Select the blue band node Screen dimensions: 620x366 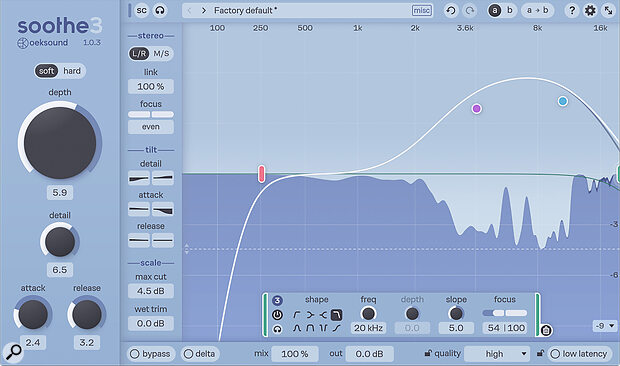563,101
